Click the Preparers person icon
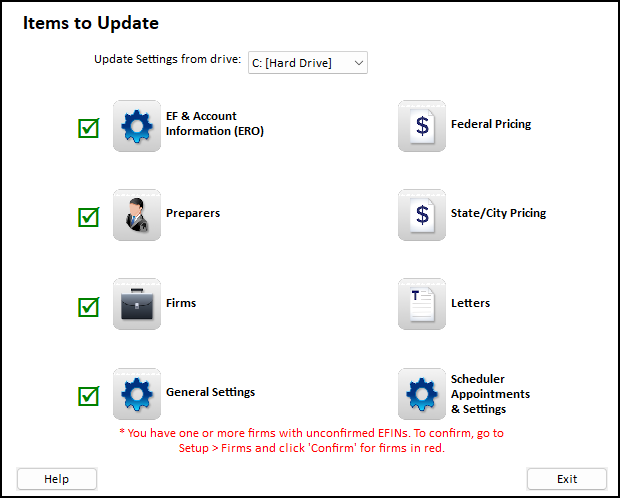The image size is (620, 498). pyautogui.click(x=137, y=215)
